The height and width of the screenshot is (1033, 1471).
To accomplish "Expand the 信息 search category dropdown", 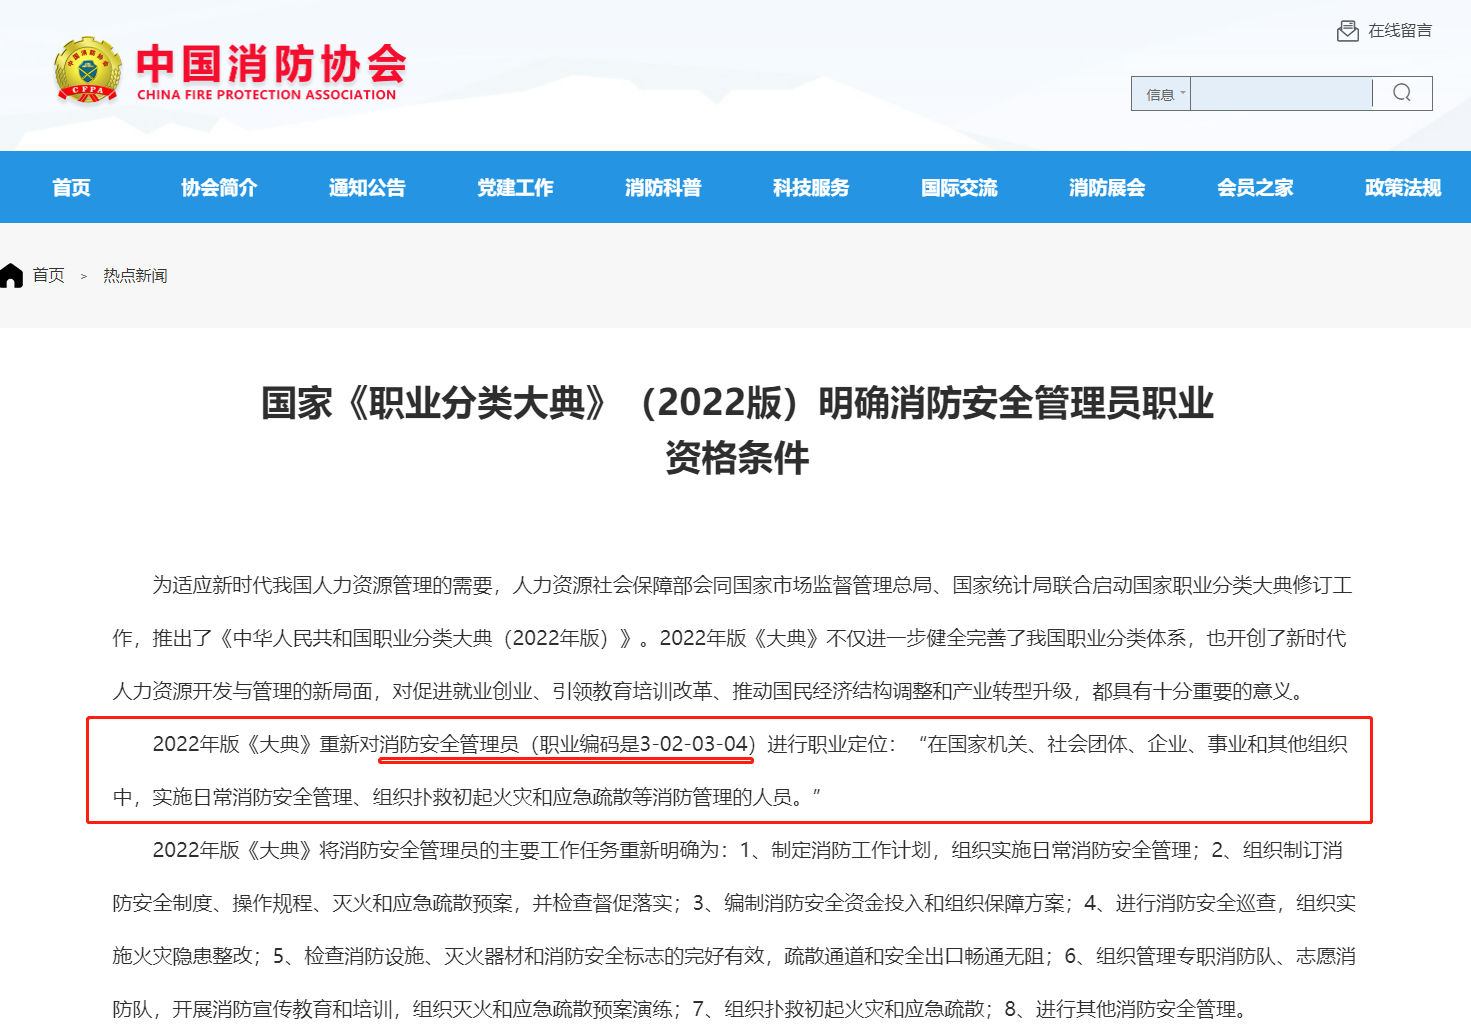I will pyautogui.click(x=1162, y=94).
